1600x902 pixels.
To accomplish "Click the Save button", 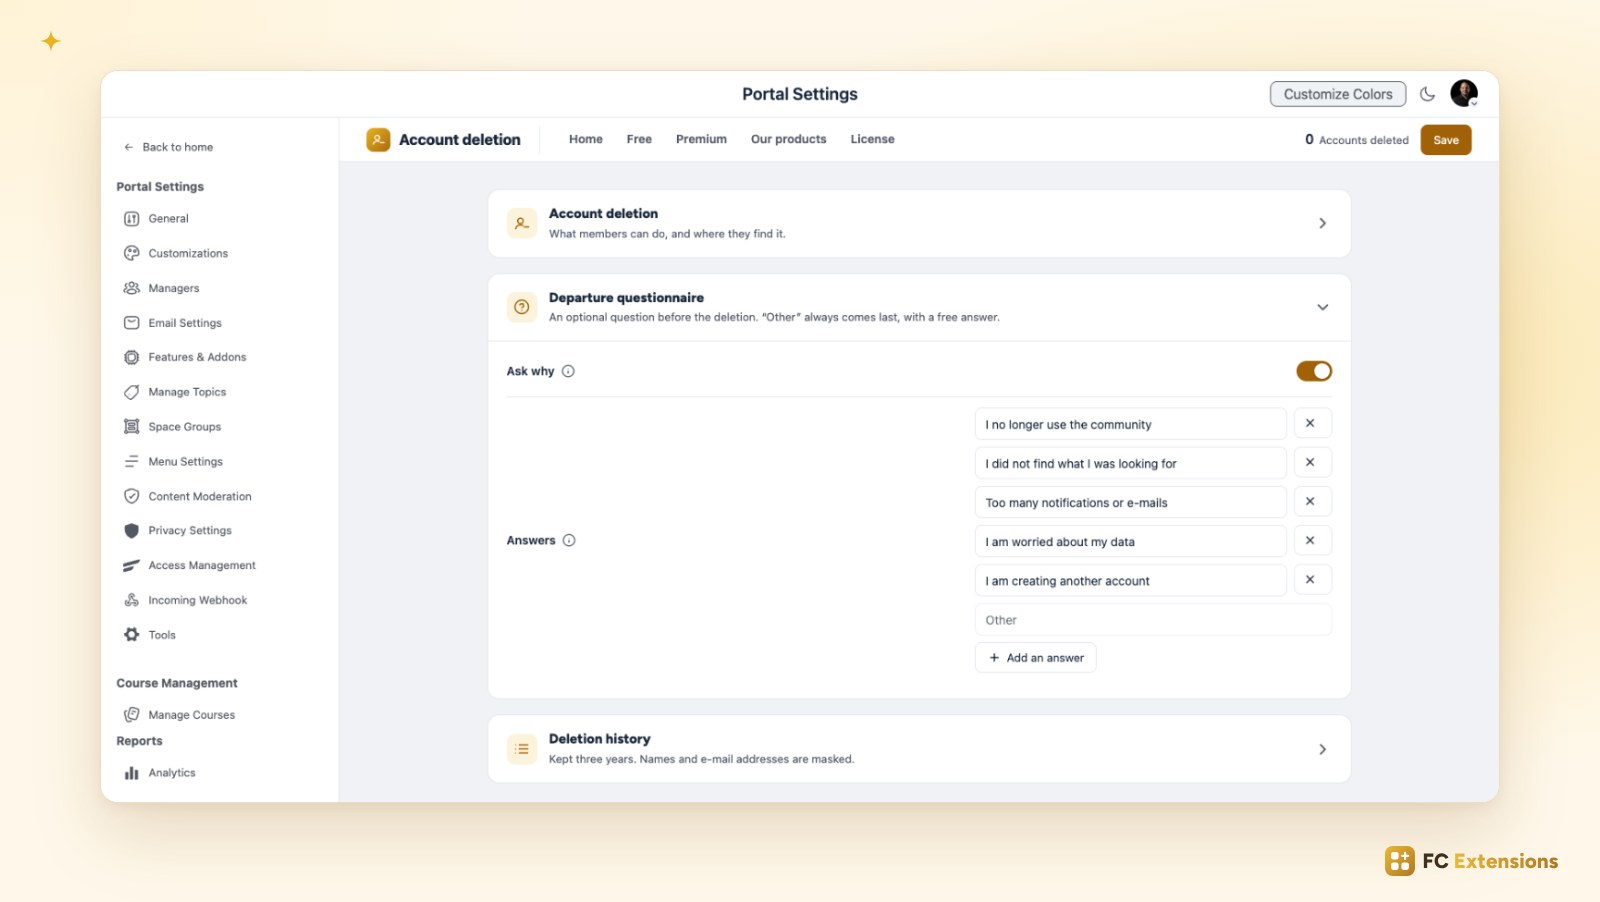I will [1445, 140].
